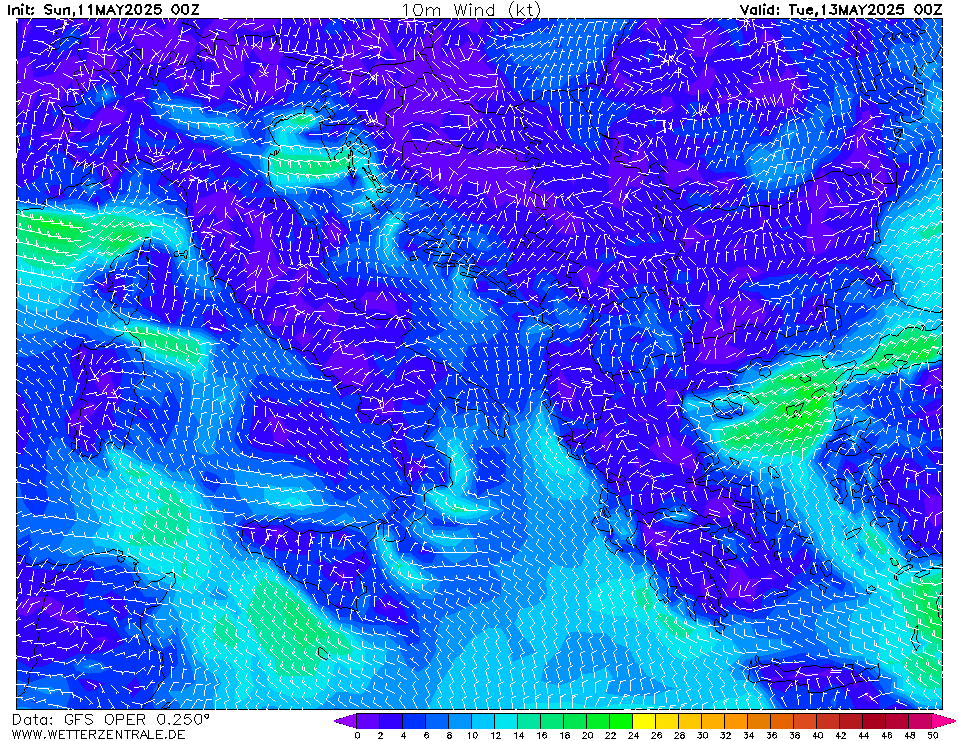Click the 'Valid: Tue,13MAY2025 00Z' text
Image resolution: width=959 pixels, height=741 pixels.
click(841, 9)
